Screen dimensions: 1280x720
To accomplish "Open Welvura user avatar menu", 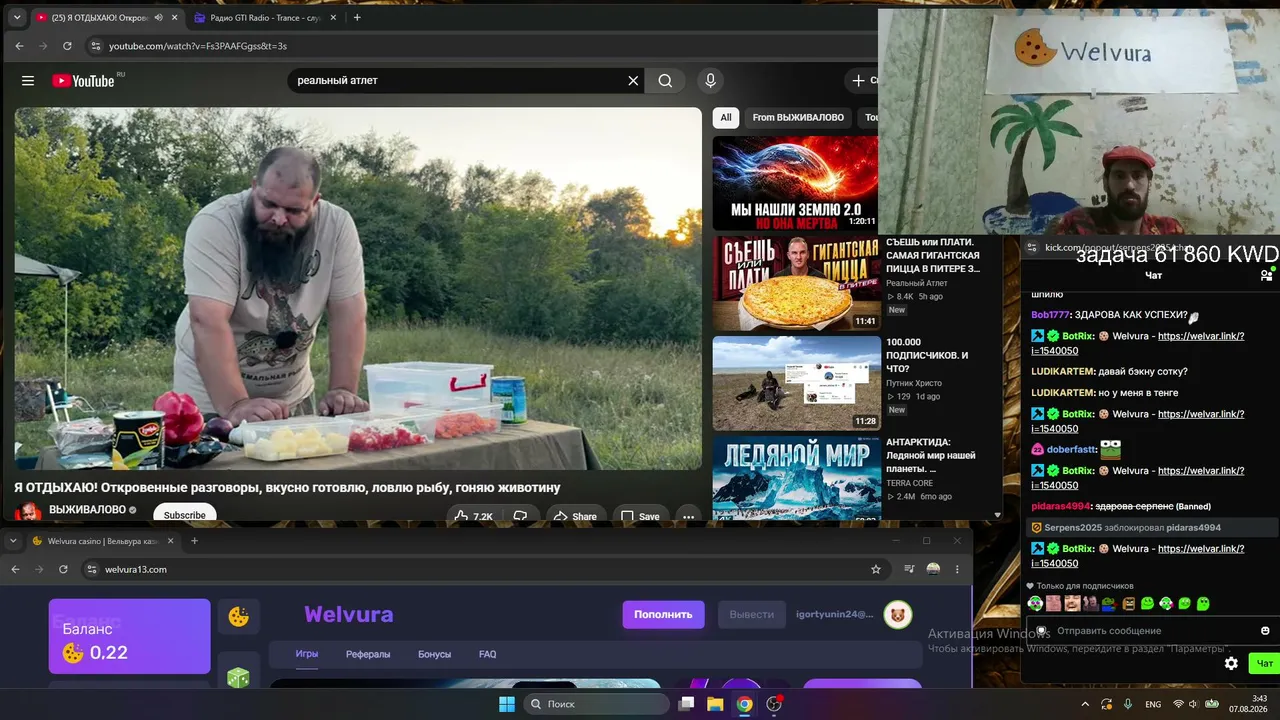I will click(x=897, y=614).
